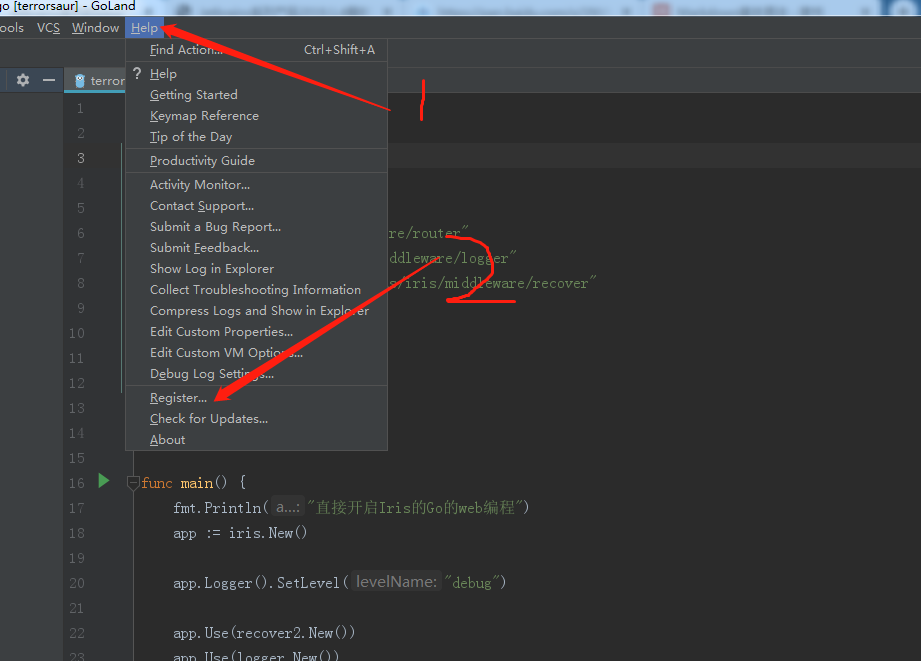
Task: Open the Tools menu at the left edge
Action: [x=11, y=28]
